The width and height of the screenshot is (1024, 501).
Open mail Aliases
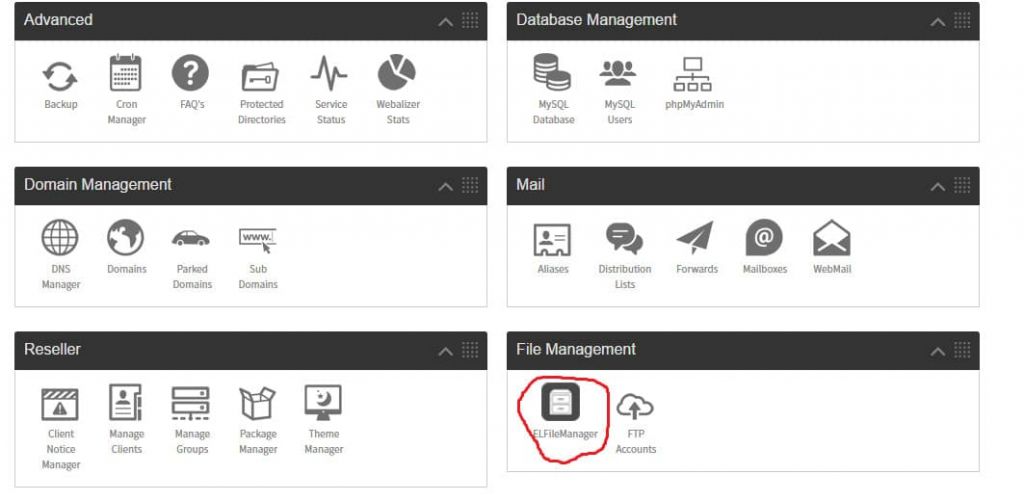[552, 249]
